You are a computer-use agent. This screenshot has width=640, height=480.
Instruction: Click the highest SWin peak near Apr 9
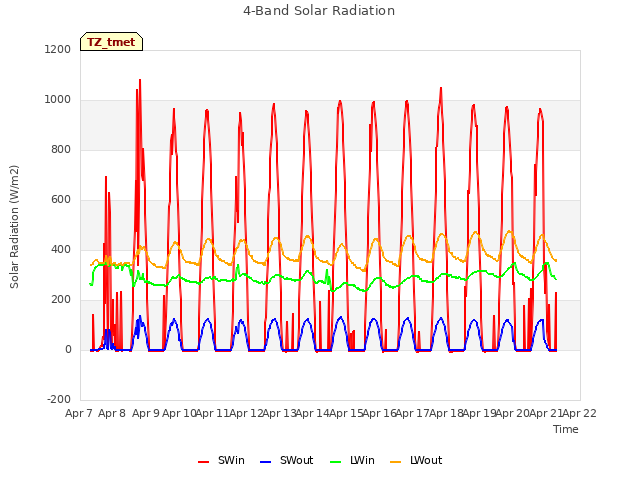[x=140, y=80]
